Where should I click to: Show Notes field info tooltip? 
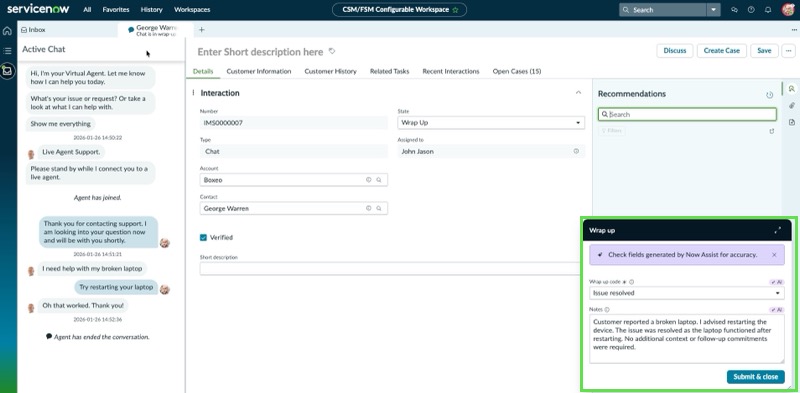tap(607, 309)
